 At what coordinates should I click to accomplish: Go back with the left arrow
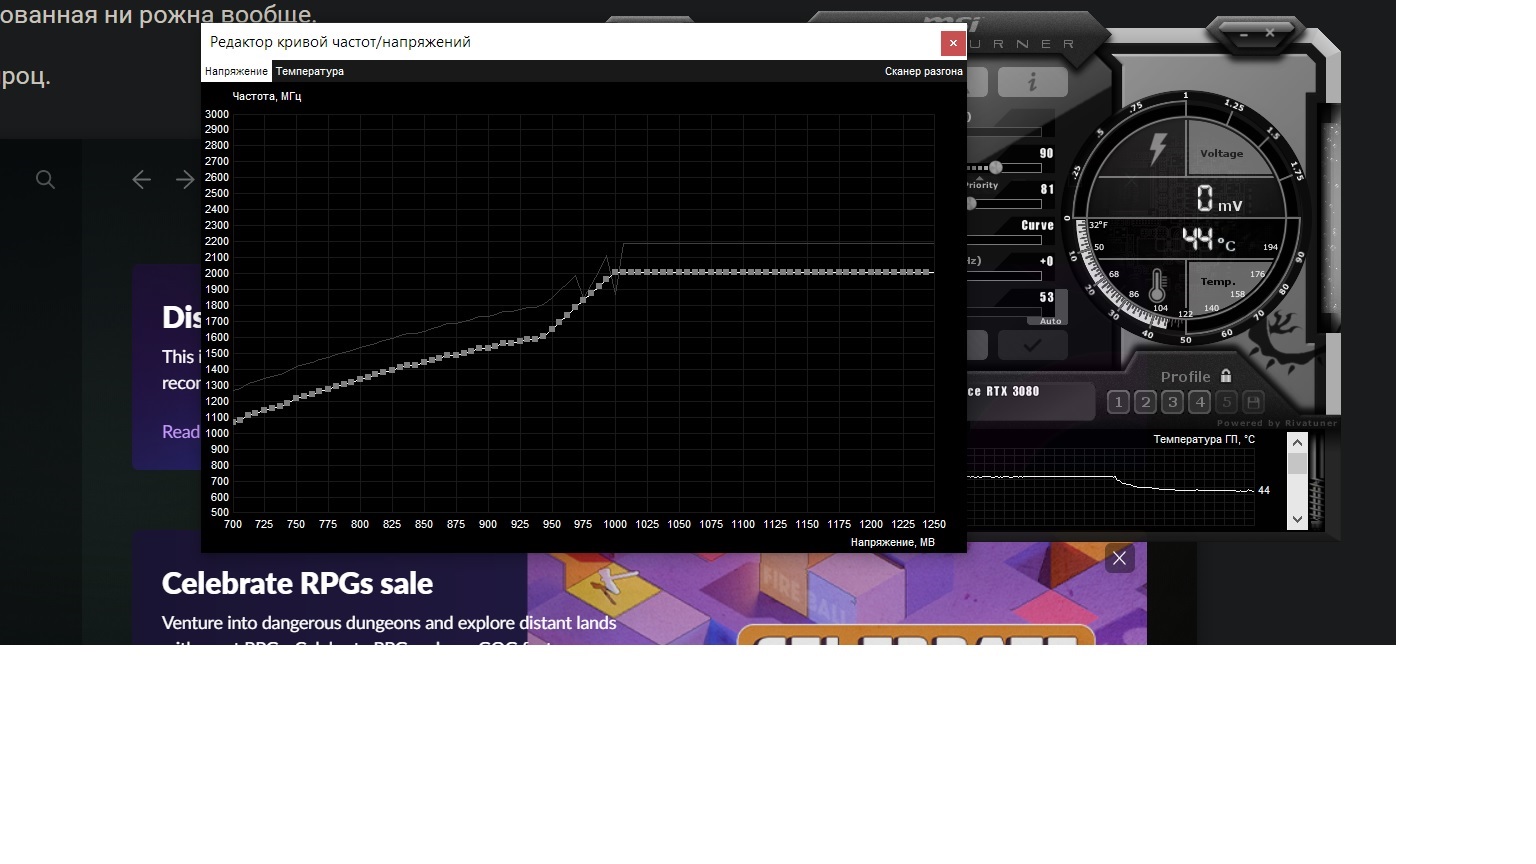click(x=141, y=179)
